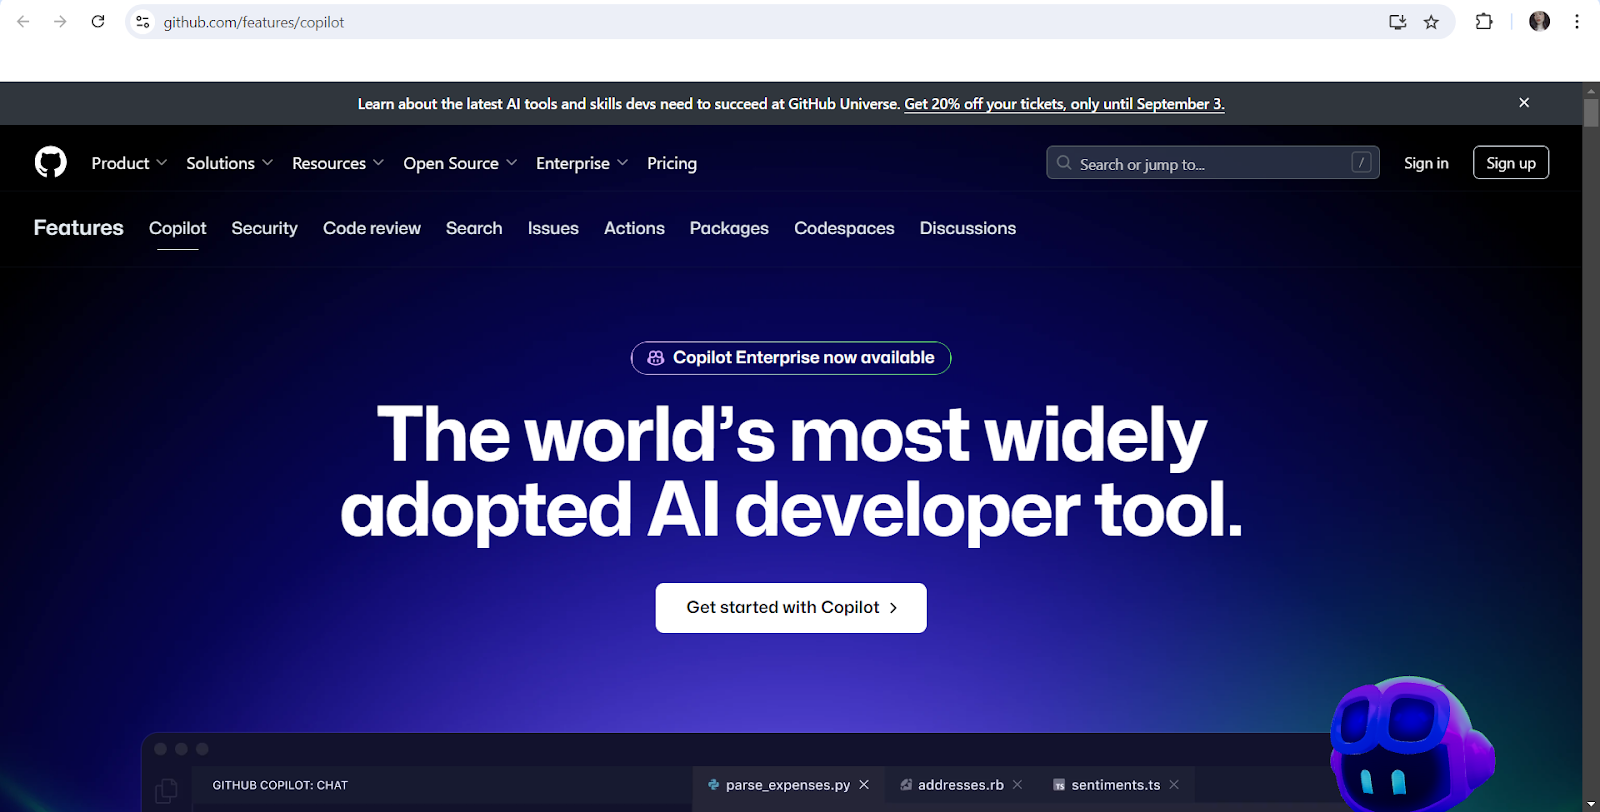Open Get 20% off your tickets link

pos(1064,104)
